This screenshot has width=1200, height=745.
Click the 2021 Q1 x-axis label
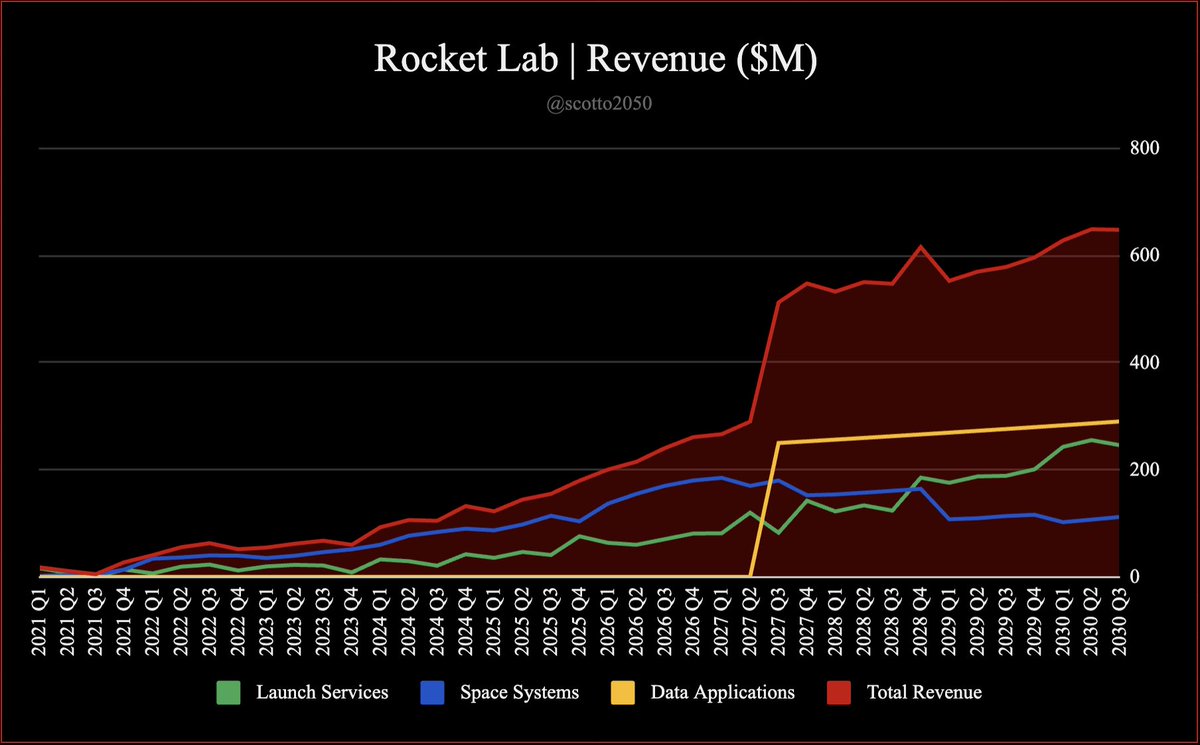coord(39,623)
